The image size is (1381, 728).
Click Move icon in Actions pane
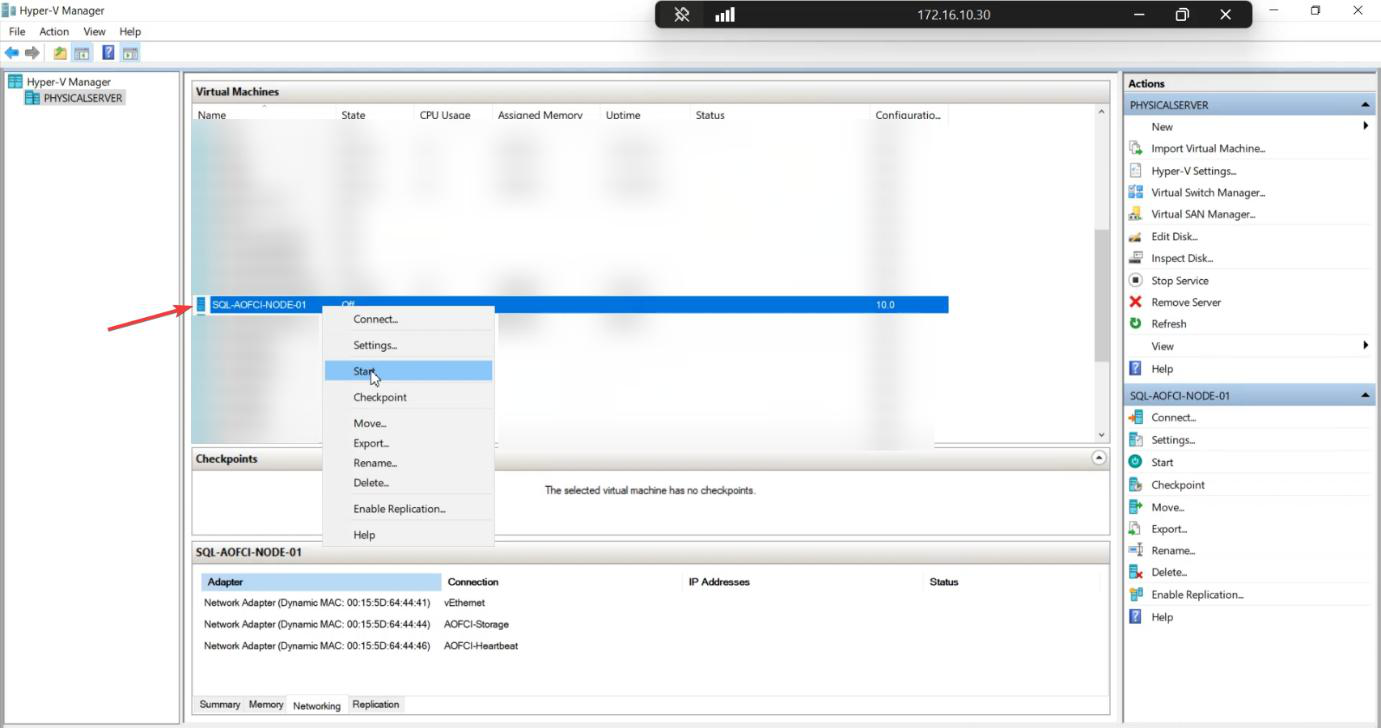click(1135, 507)
